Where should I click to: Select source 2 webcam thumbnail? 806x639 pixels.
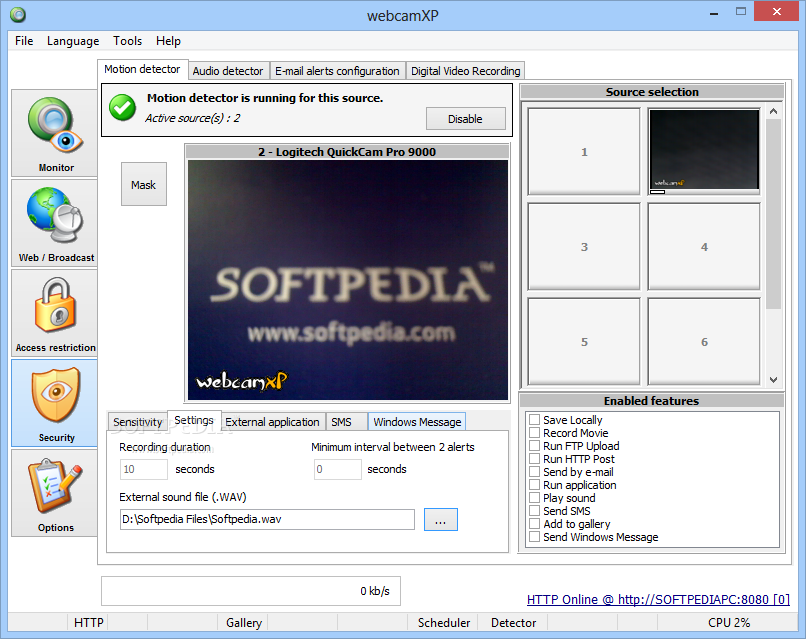[x=704, y=150]
